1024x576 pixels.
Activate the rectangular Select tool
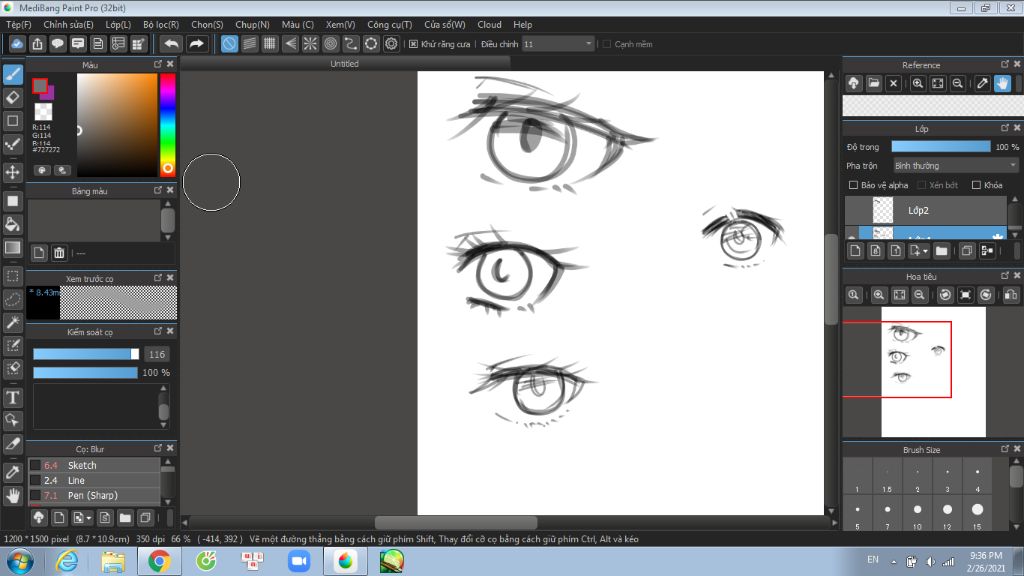click(12, 276)
